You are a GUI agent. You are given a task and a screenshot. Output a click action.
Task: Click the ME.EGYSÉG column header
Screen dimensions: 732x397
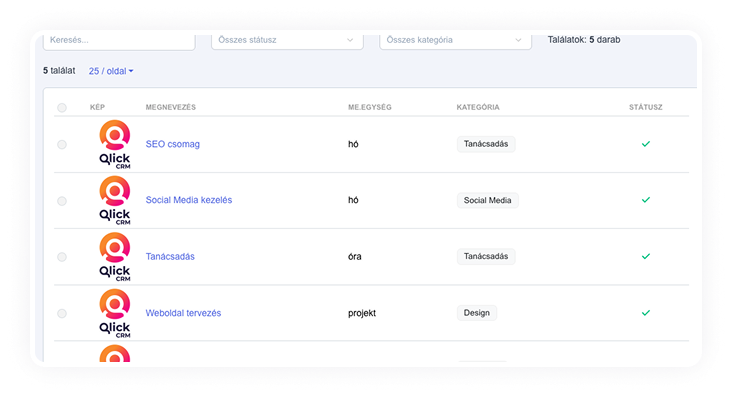(x=370, y=107)
